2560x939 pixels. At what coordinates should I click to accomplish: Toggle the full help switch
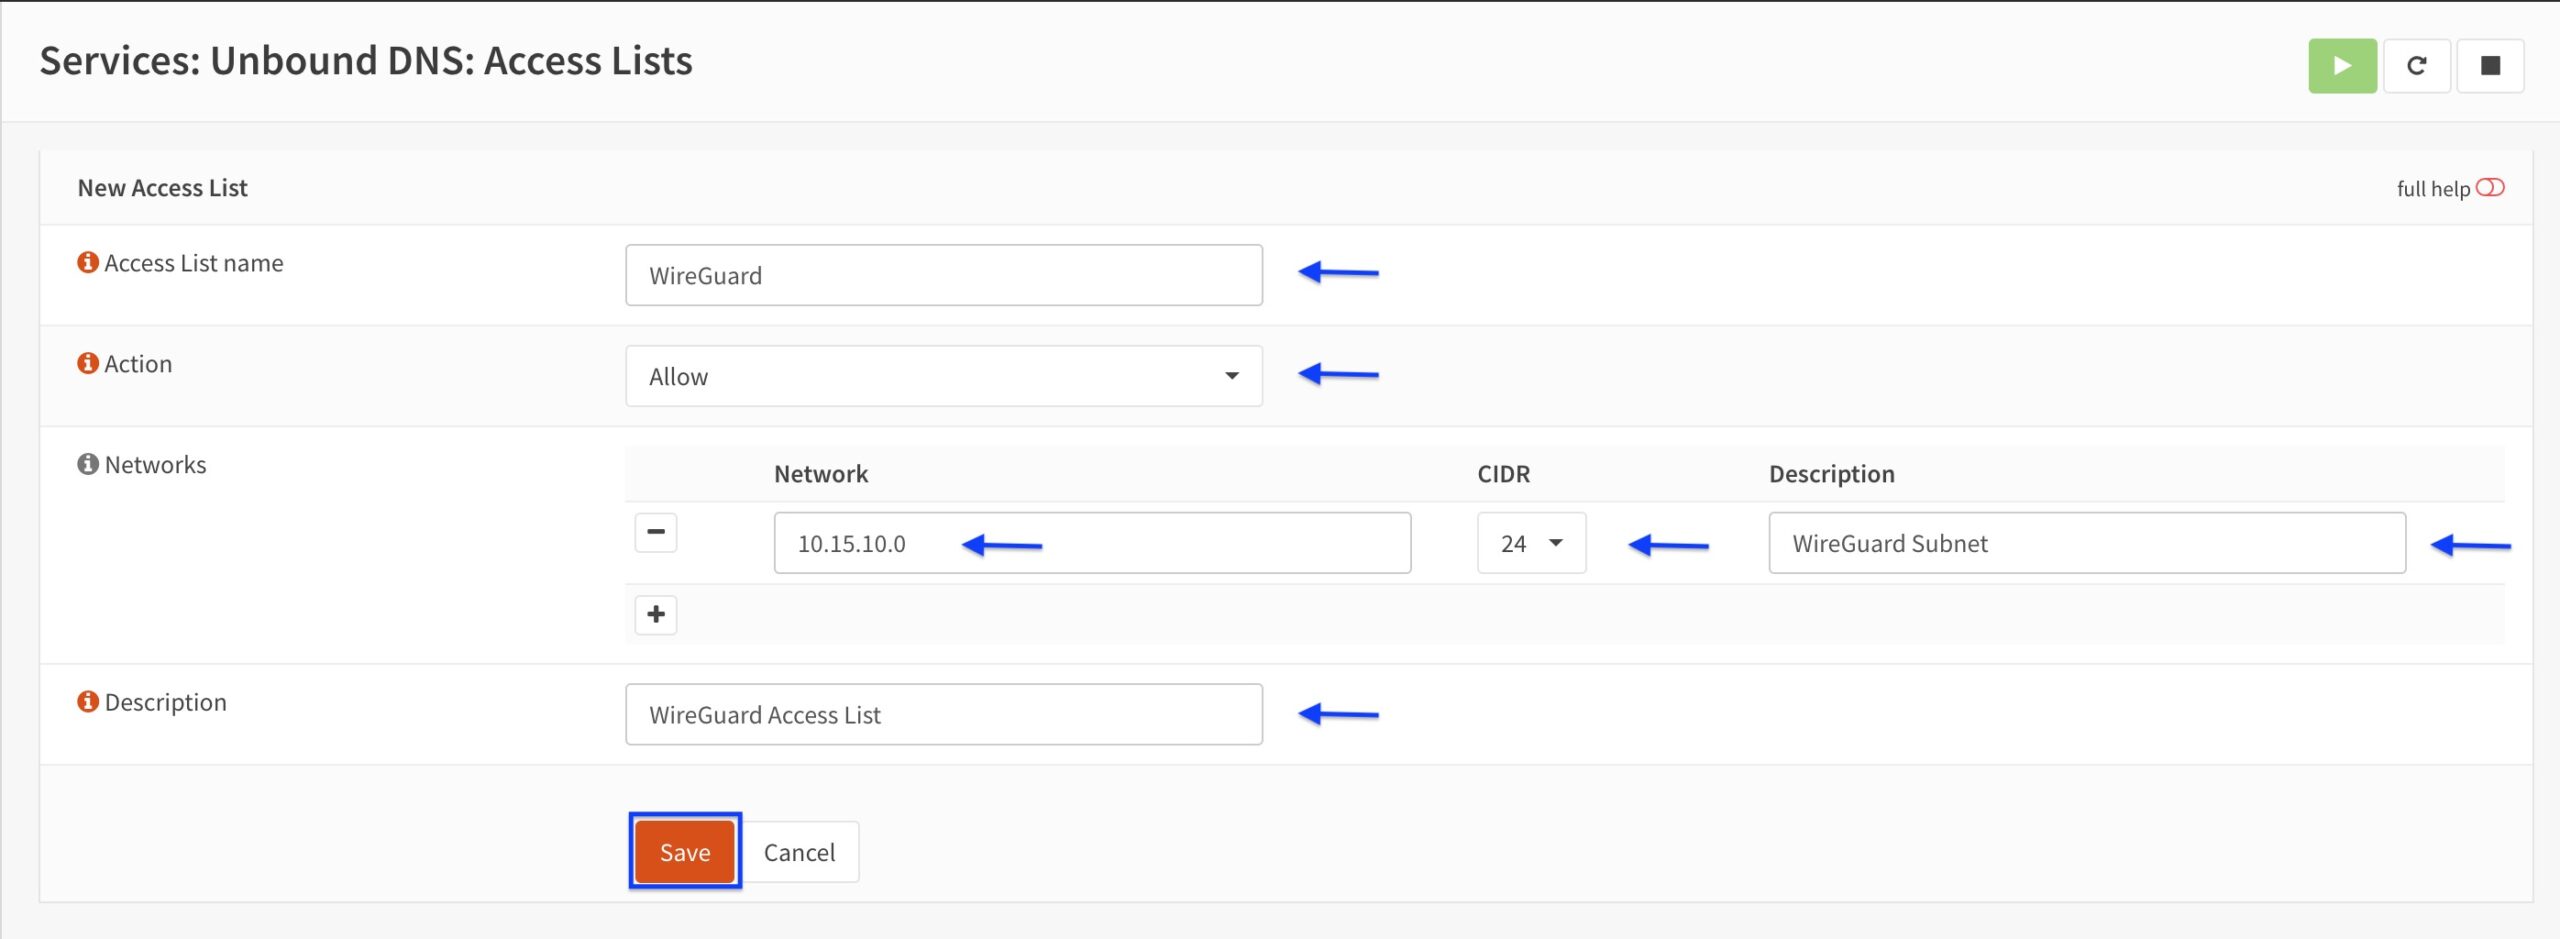point(2490,188)
